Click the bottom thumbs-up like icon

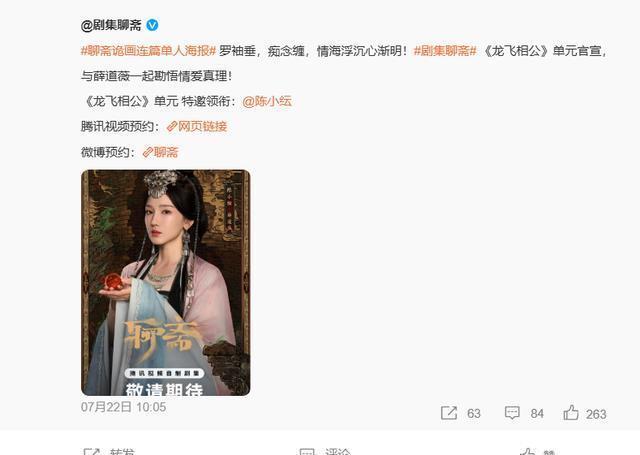pos(527,451)
